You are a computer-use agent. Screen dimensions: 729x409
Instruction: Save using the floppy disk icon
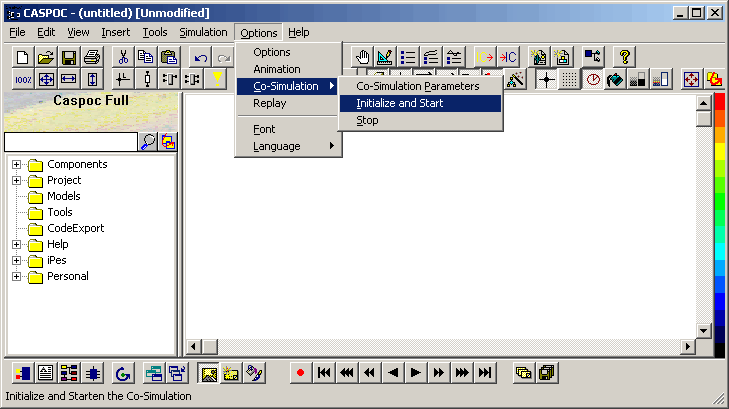(x=69, y=57)
